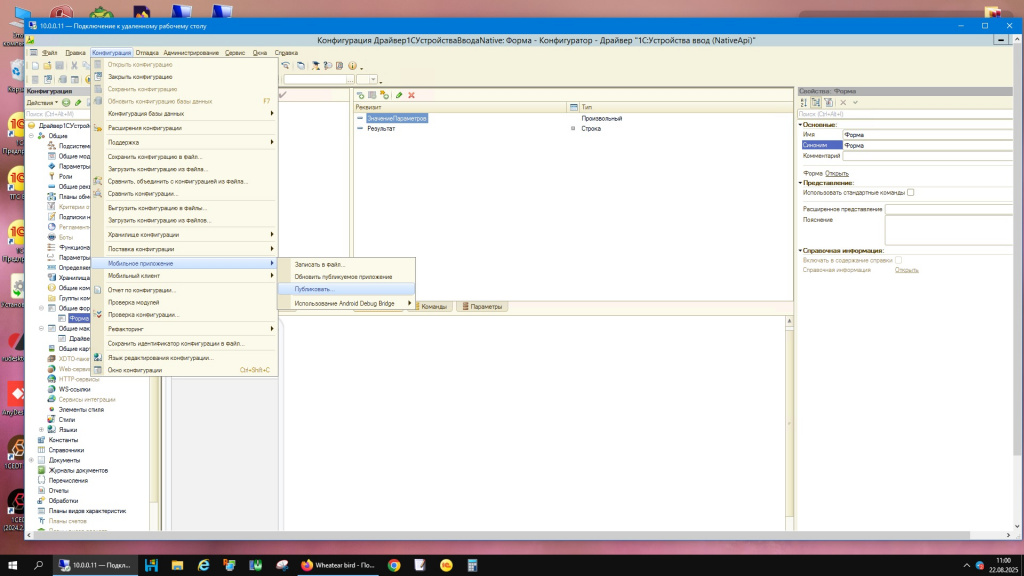Select Закрыть конфигурацию menu item

(x=184, y=77)
